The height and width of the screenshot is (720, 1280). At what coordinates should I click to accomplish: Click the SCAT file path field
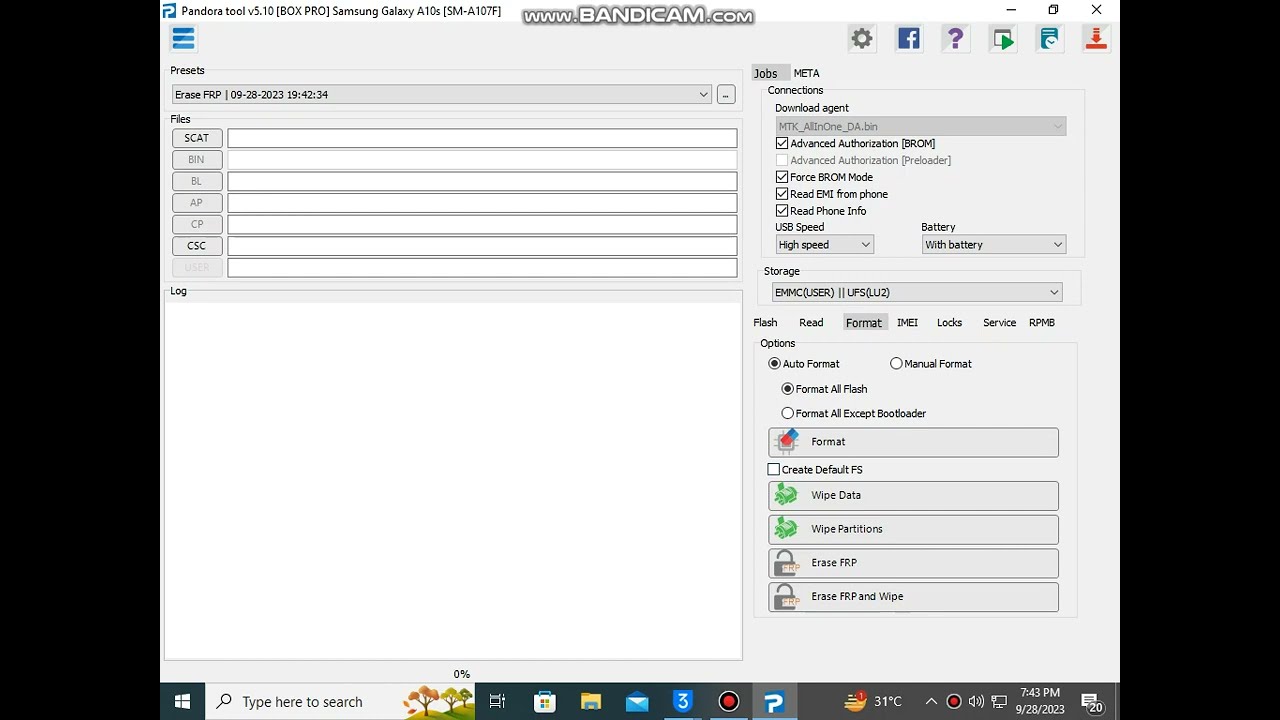pyautogui.click(x=482, y=139)
